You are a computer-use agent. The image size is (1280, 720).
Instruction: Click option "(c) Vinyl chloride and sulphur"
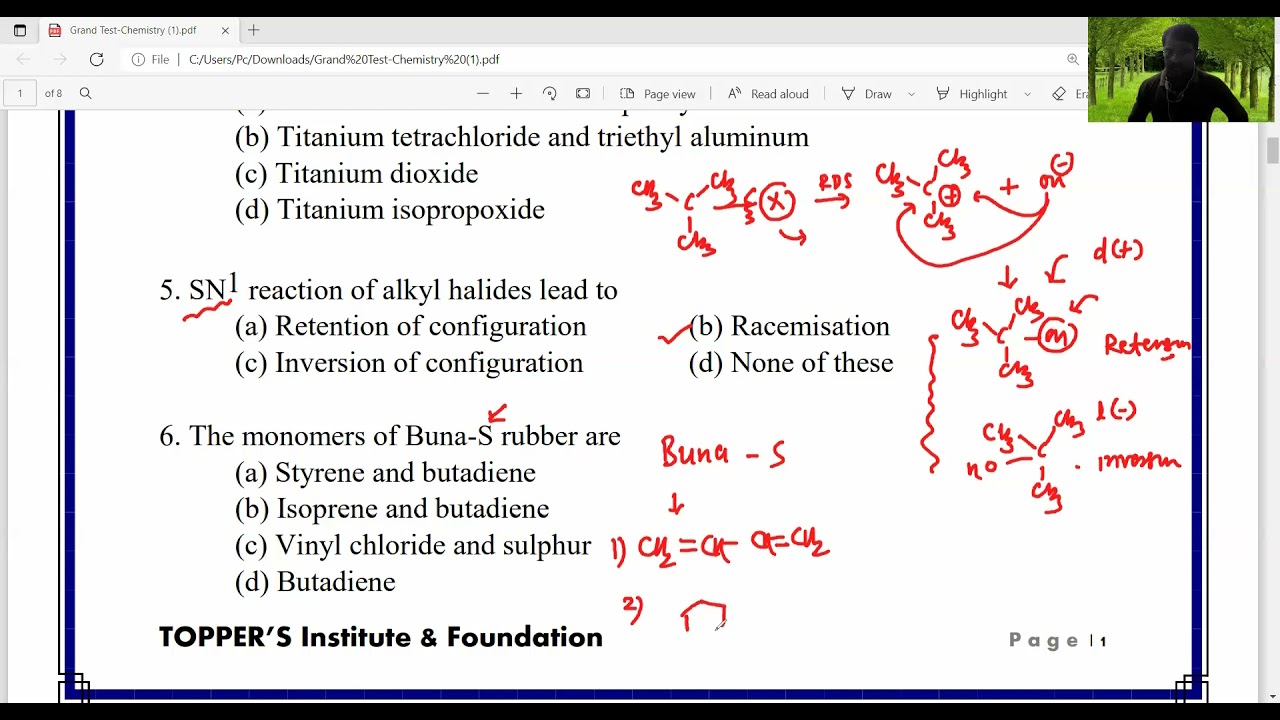coord(413,545)
